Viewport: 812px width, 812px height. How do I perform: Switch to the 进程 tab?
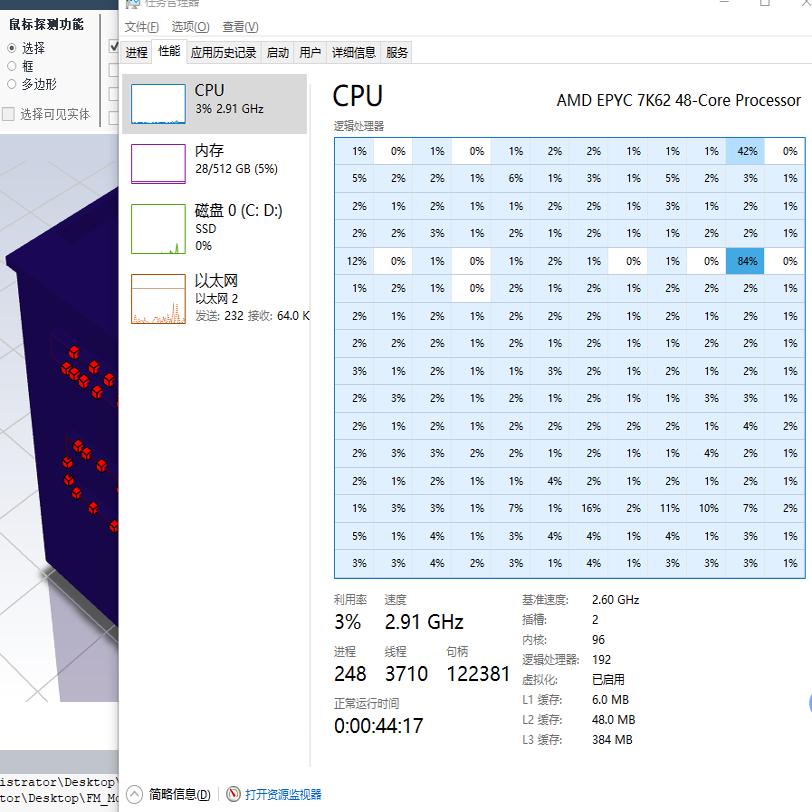point(138,52)
